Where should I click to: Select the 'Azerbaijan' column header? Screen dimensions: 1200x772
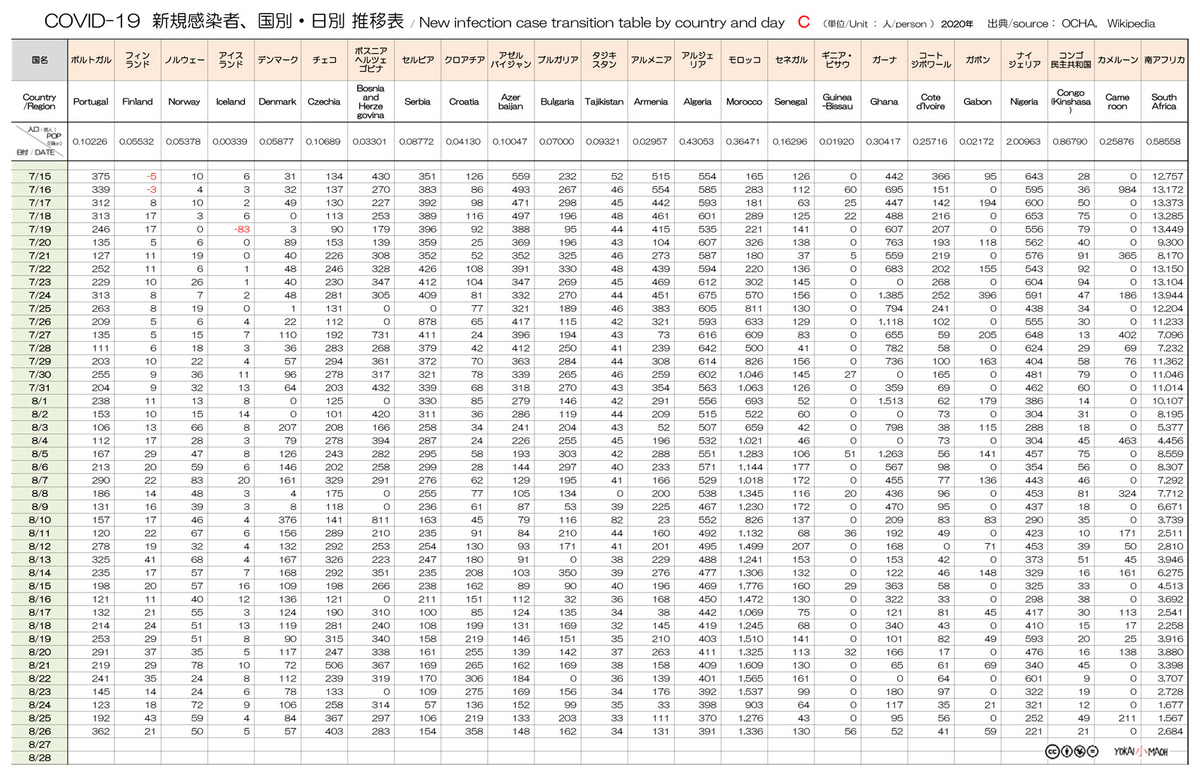point(511,101)
